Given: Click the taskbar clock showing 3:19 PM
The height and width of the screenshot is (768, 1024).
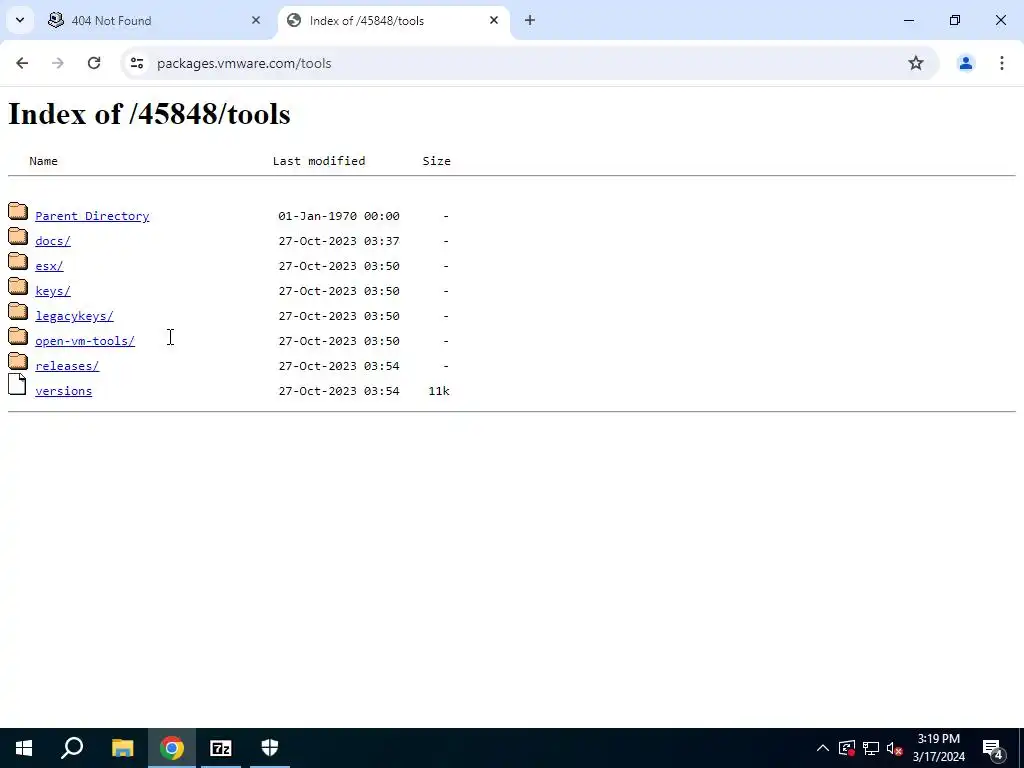Looking at the screenshot, I should pos(938,748).
